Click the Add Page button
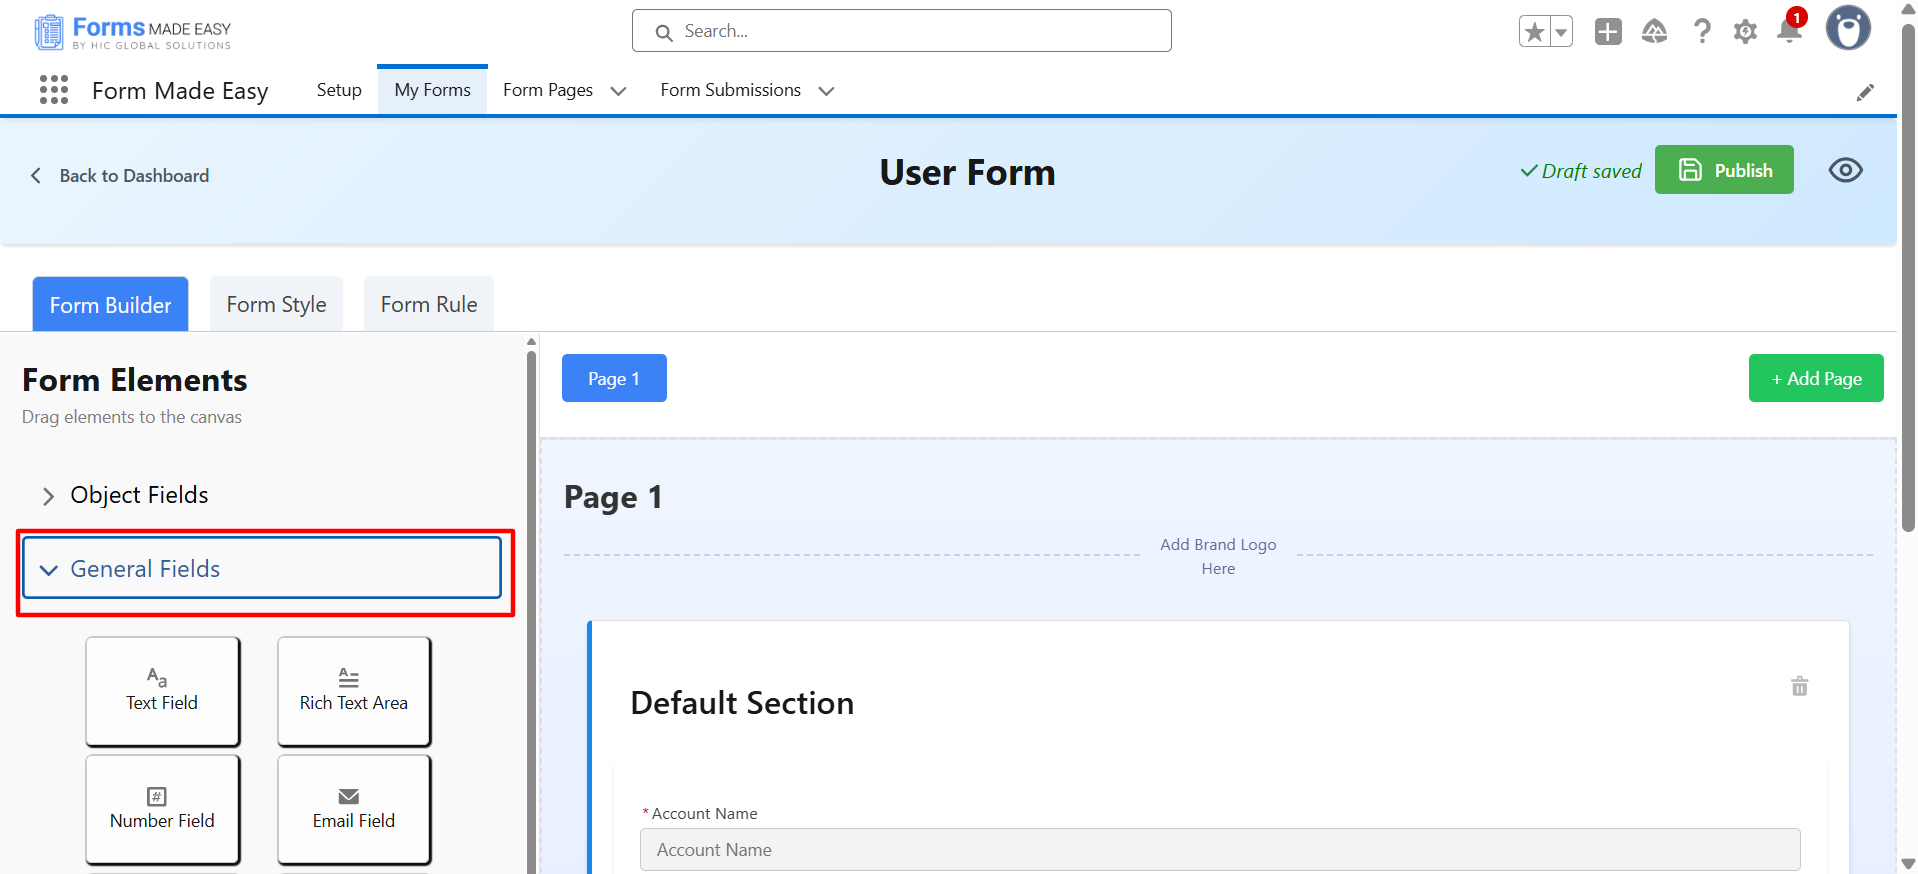The width and height of the screenshot is (1918, 874). coord(1815,378)
